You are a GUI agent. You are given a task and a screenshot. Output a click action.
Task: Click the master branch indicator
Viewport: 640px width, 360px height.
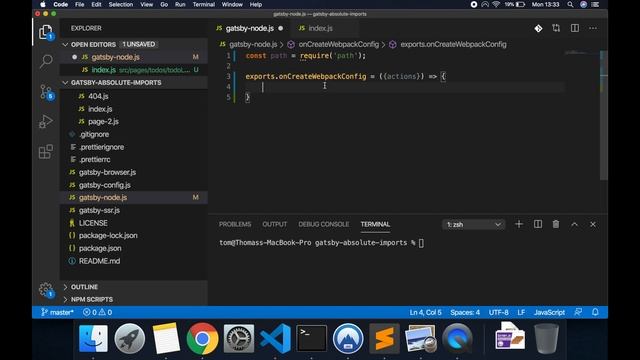tap(57, 312)
